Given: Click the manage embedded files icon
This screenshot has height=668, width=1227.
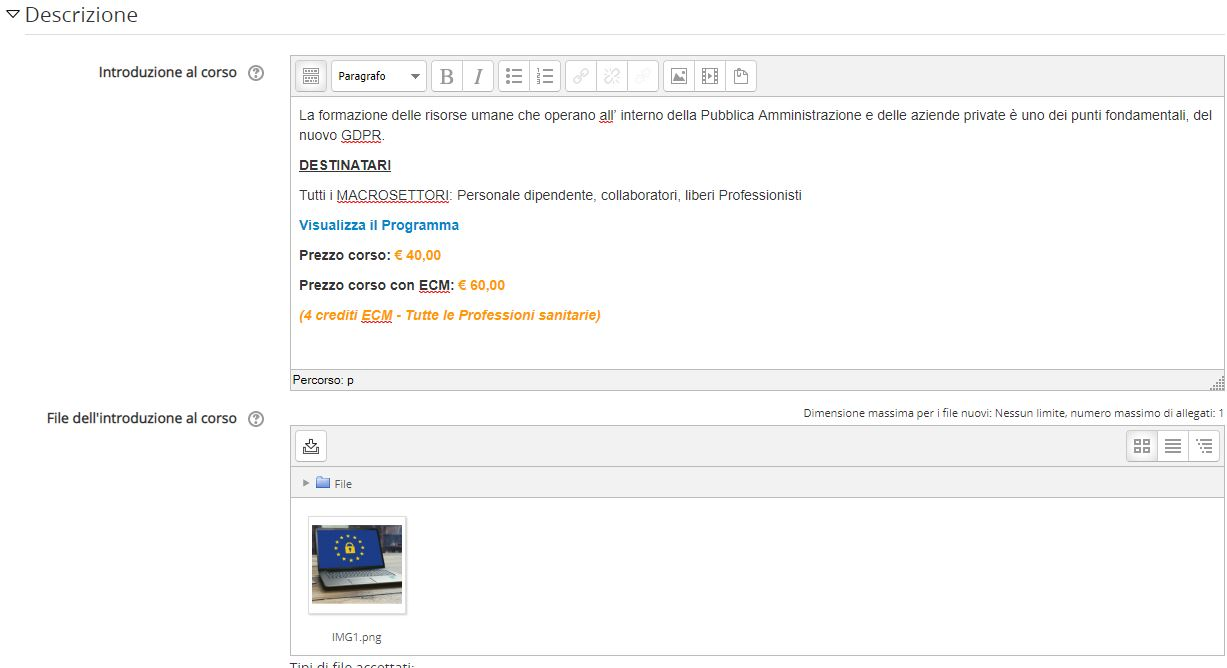Looking at the screenshot, I should [741, 76].
